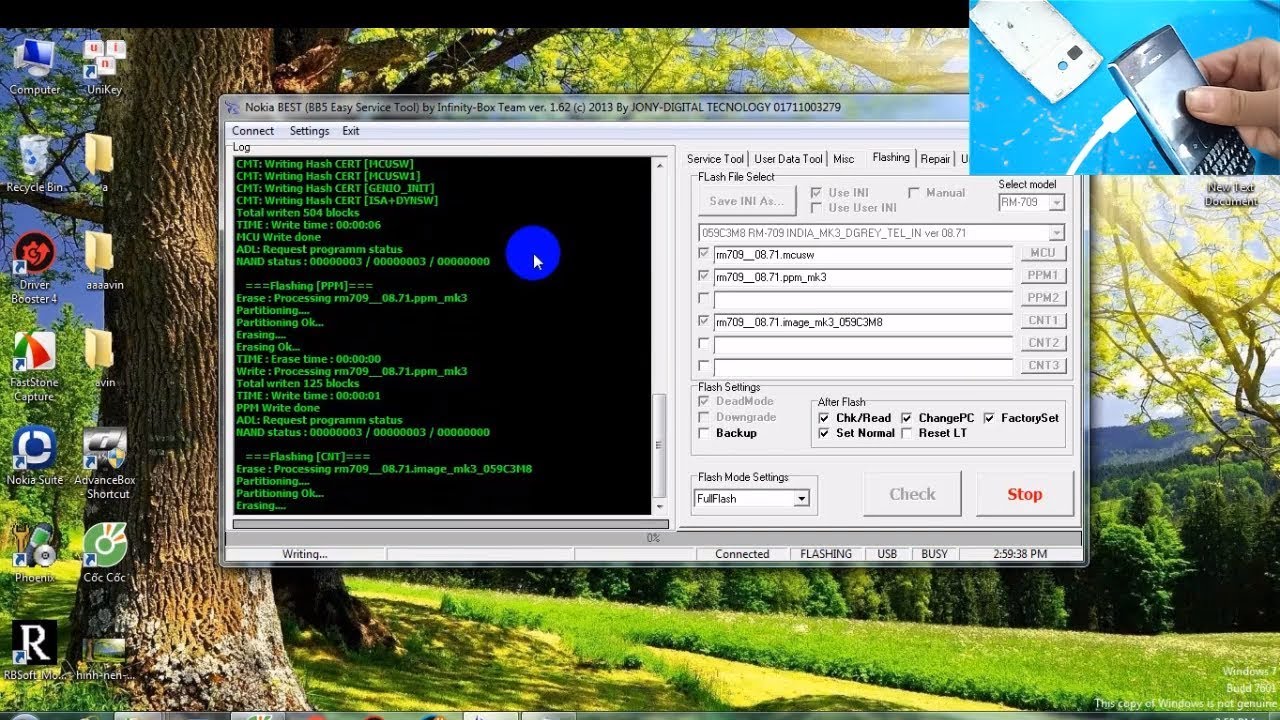The height and width of the screenshot is (720, 1280).
Task: Uncheck the ChangePC option
Action: pos(906,418)
